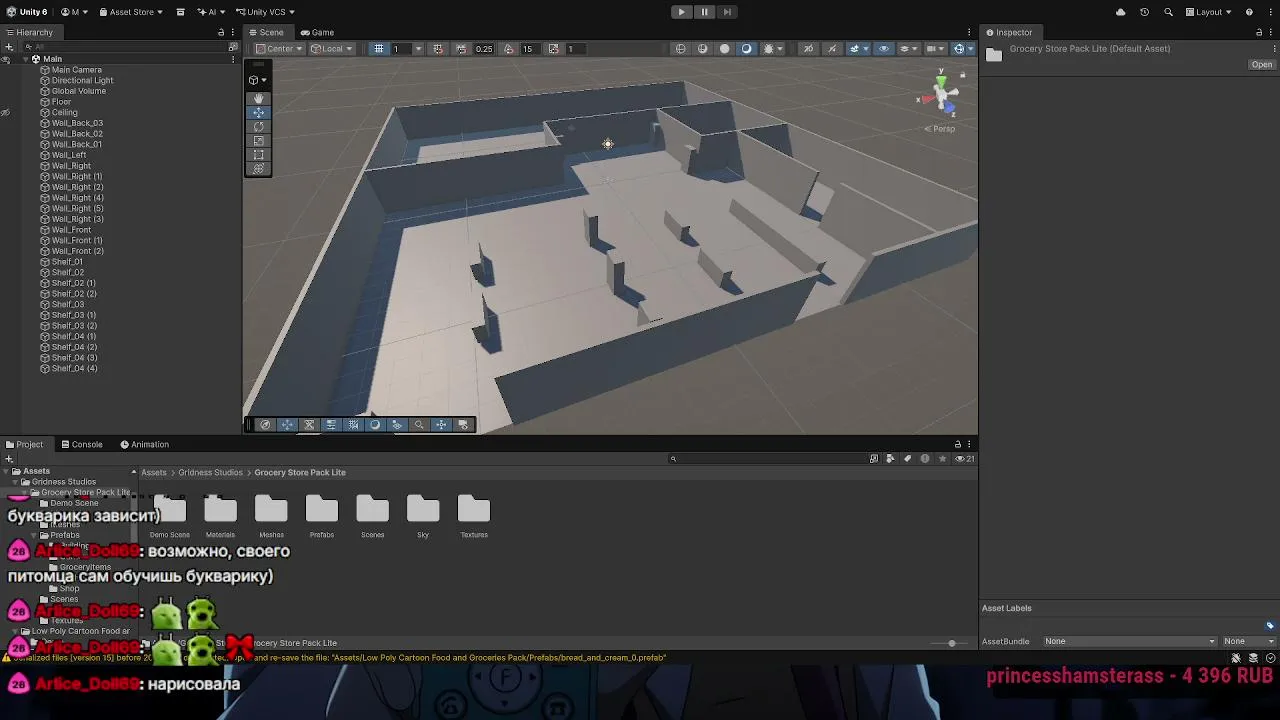Select Directional Light in the Hierarchy
Image resolution: width=1280 pixels, height=720 pixels.
pos(82,80)
